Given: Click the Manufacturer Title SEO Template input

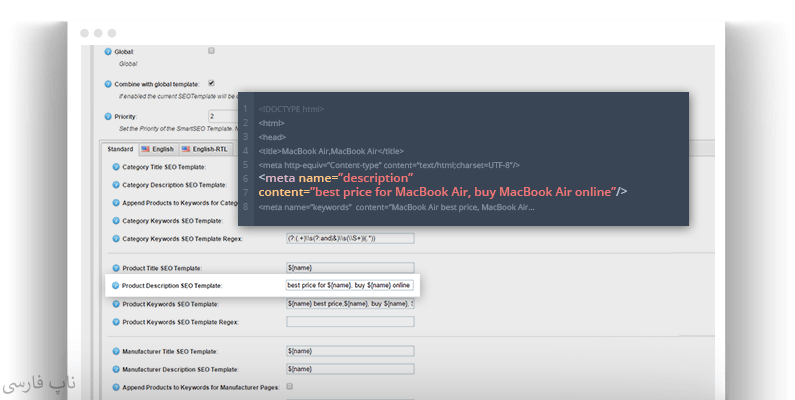Looking at the screenshot, I should [x=349, y=351].
